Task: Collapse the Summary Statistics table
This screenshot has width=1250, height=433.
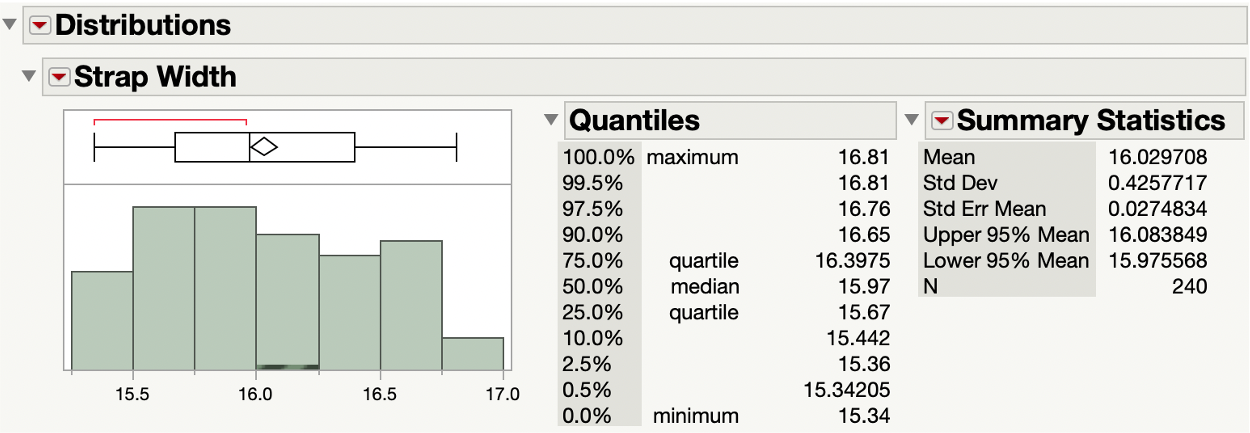Action: (x=911, y=121)
